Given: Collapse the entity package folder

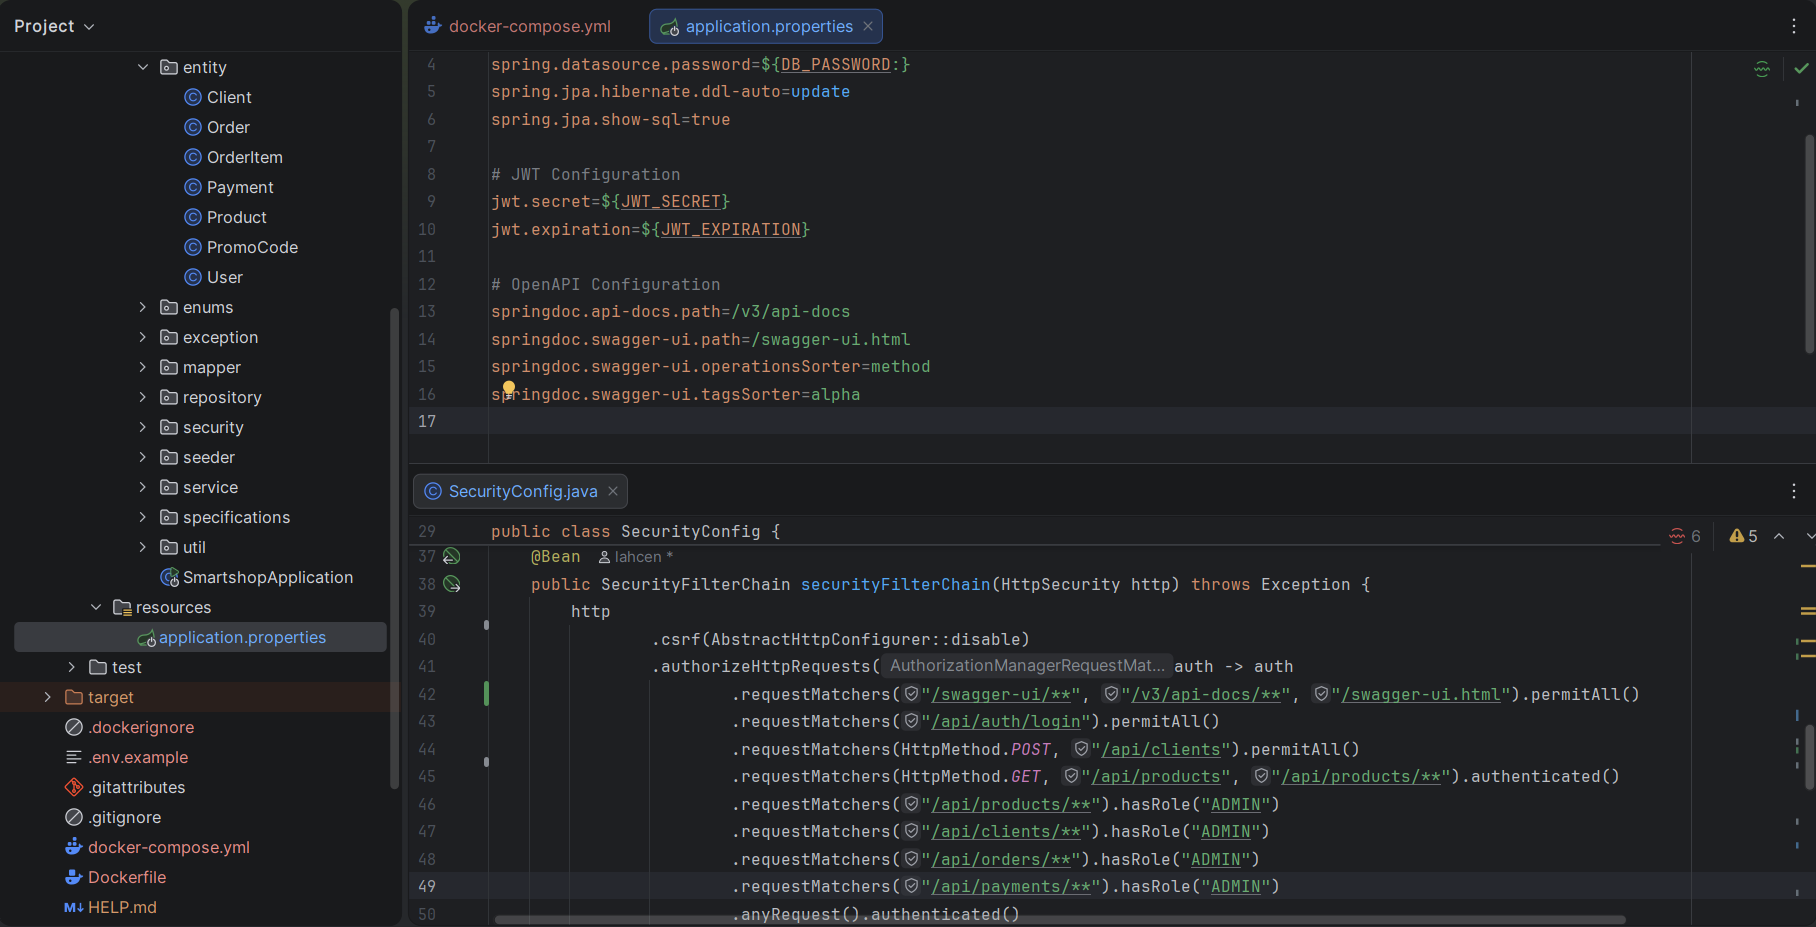Looking at the screenshot, I should pos(143,67).
